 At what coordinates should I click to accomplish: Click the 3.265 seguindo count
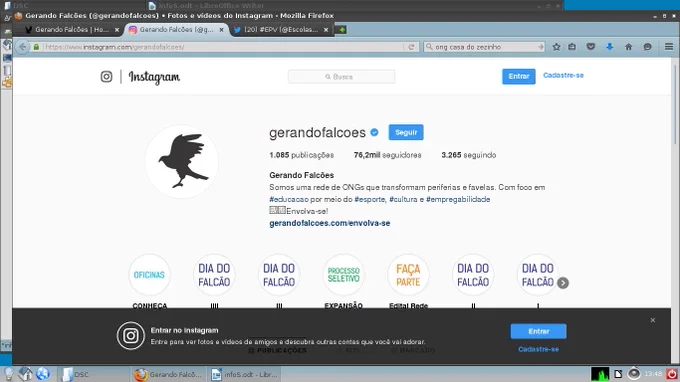469,155
